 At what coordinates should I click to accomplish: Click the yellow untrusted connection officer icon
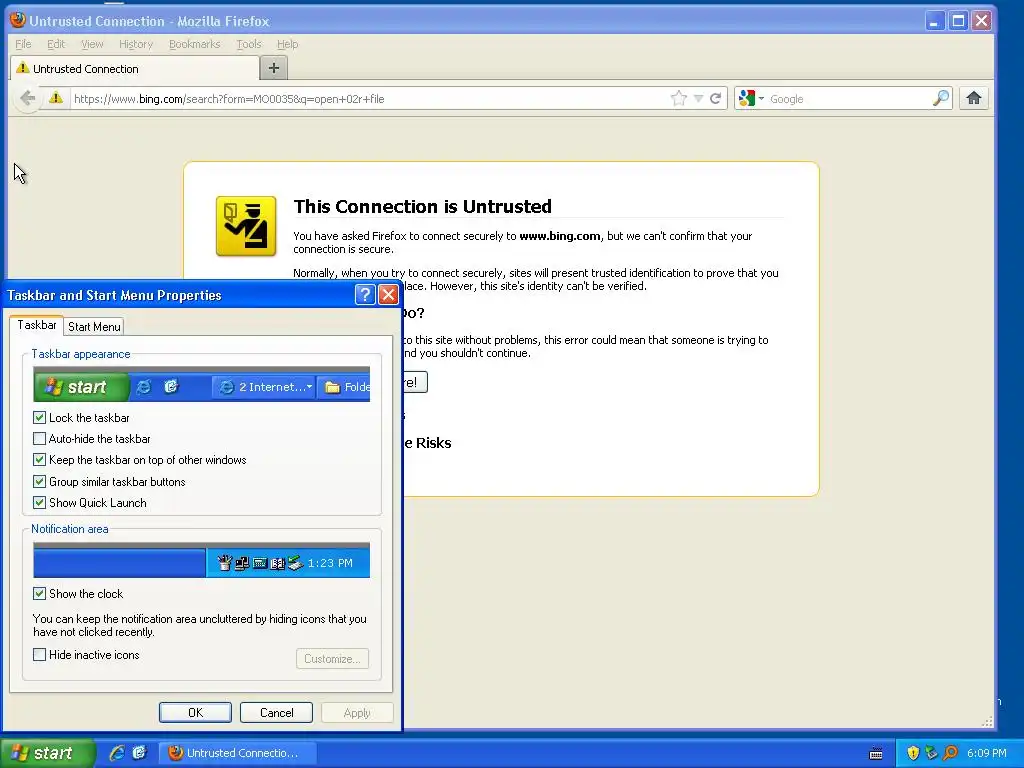point(246,226)
